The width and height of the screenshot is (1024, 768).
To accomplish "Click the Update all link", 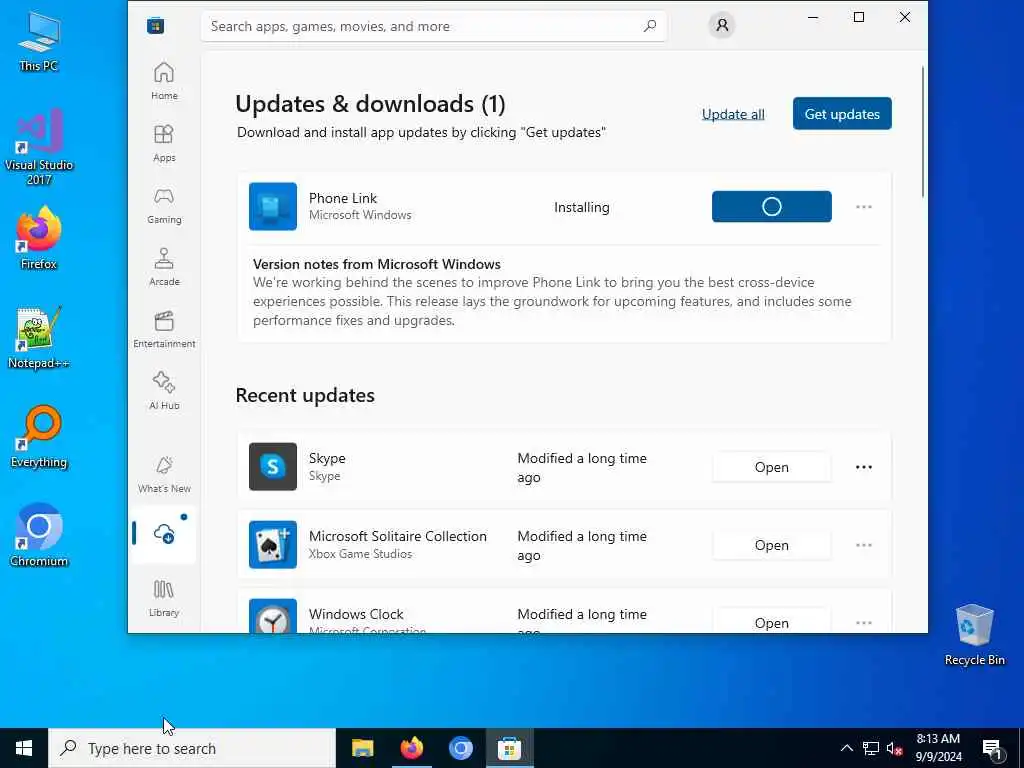I will (733, 114).
